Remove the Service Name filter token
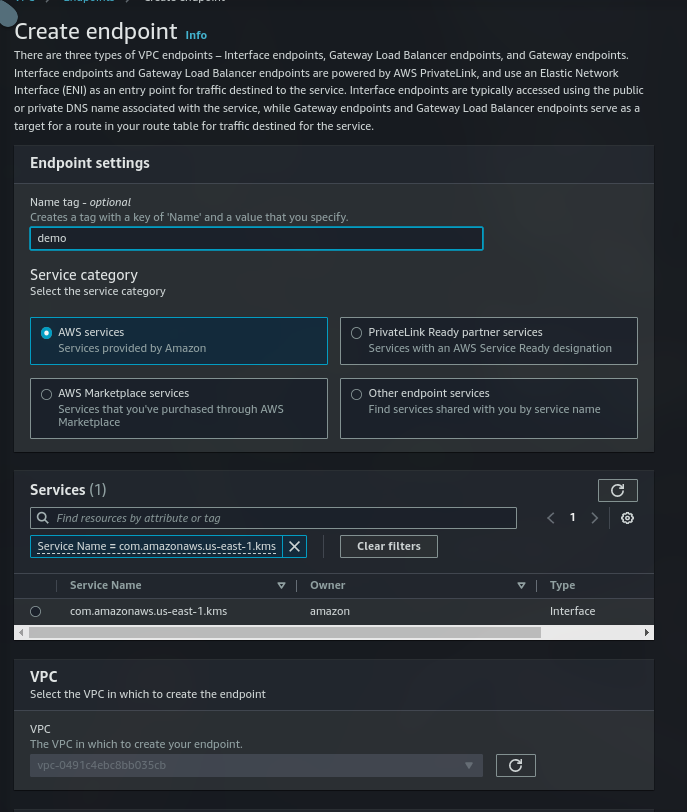 coord(294,546)
